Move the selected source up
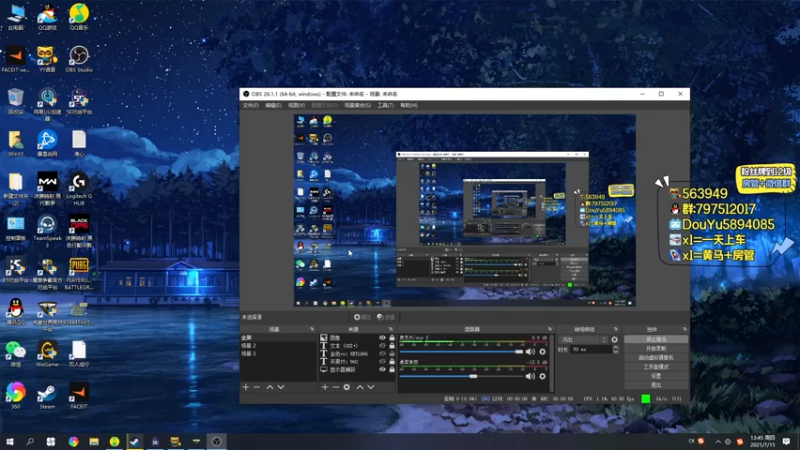The image size is (800, 450). tap(360, 387)
